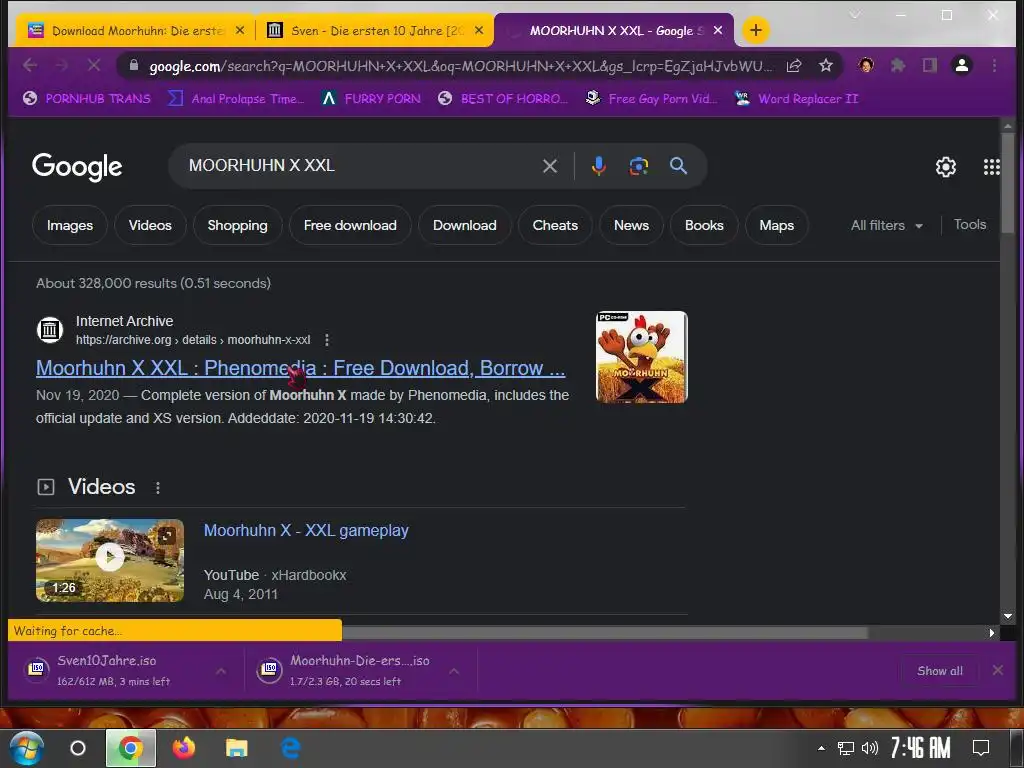
Task: Open Google quick settings gear
Action: [946, 167]
